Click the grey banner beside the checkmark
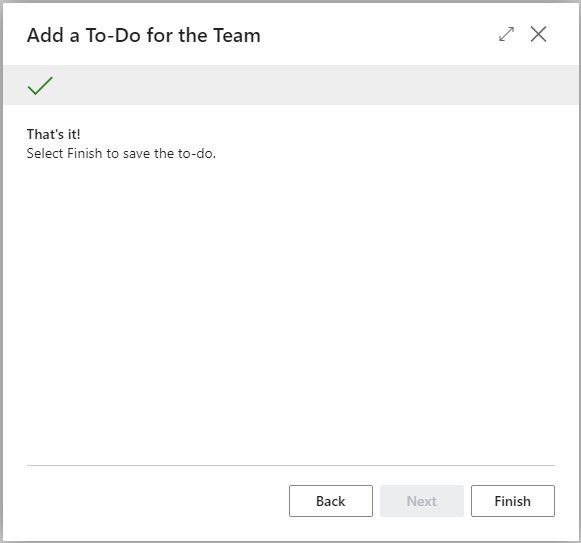 [315, 85]
